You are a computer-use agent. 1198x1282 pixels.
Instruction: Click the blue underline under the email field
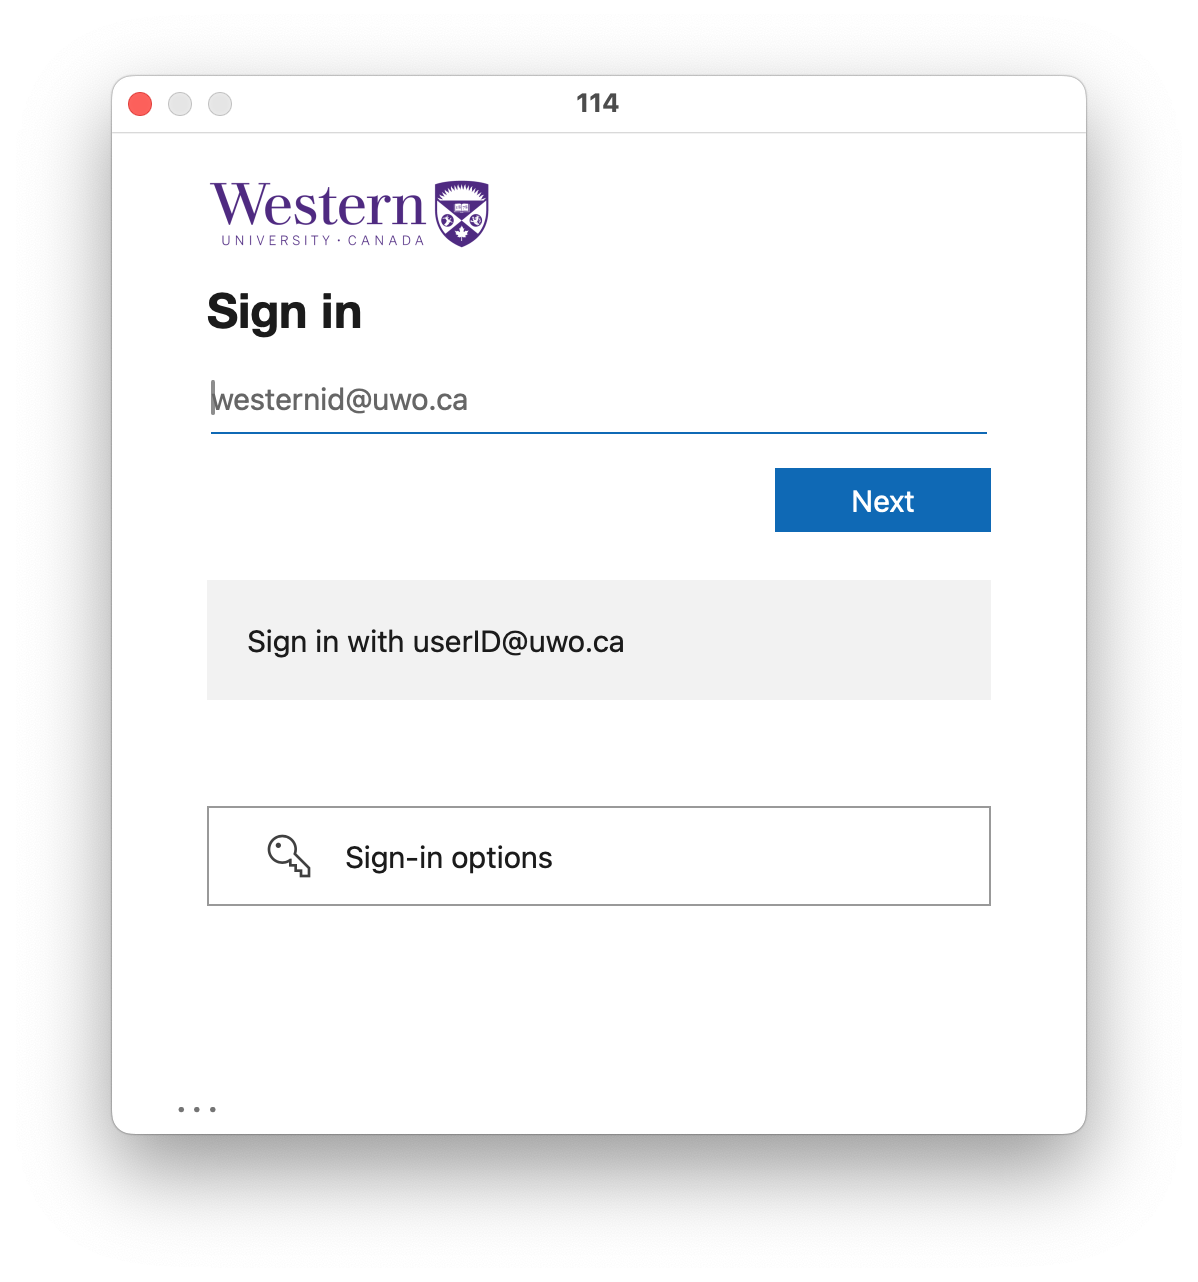pyautogui.click(x=598, y=433)
